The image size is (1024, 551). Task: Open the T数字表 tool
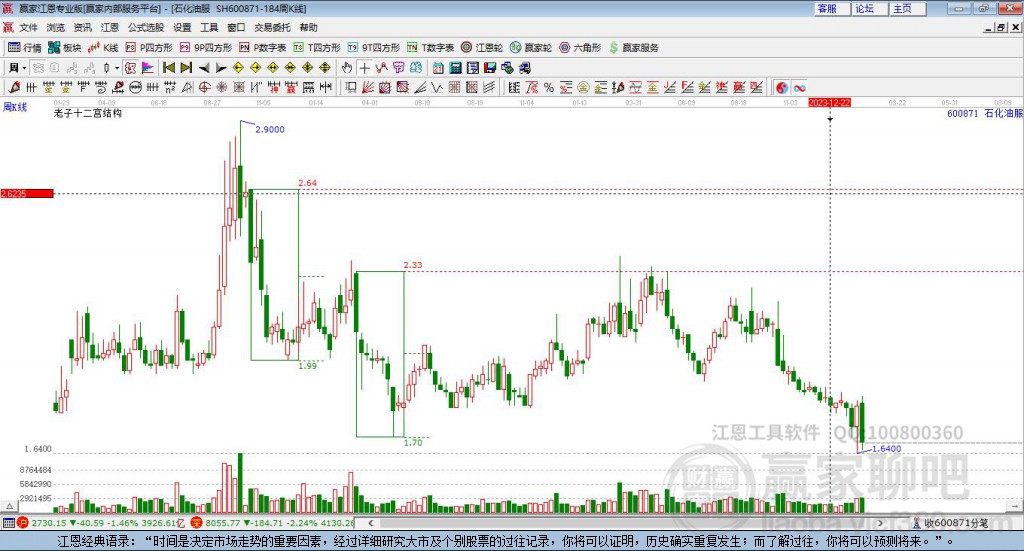430,48
